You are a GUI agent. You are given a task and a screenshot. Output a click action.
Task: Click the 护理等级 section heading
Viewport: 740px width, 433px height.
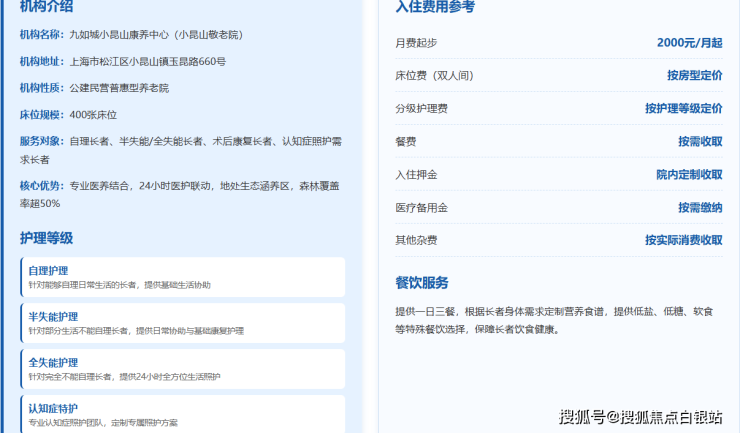pos(46,238)
